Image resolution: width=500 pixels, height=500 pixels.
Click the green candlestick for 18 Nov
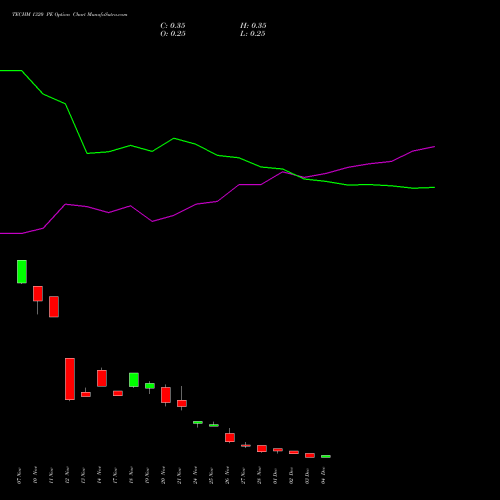tap(134, 380)
